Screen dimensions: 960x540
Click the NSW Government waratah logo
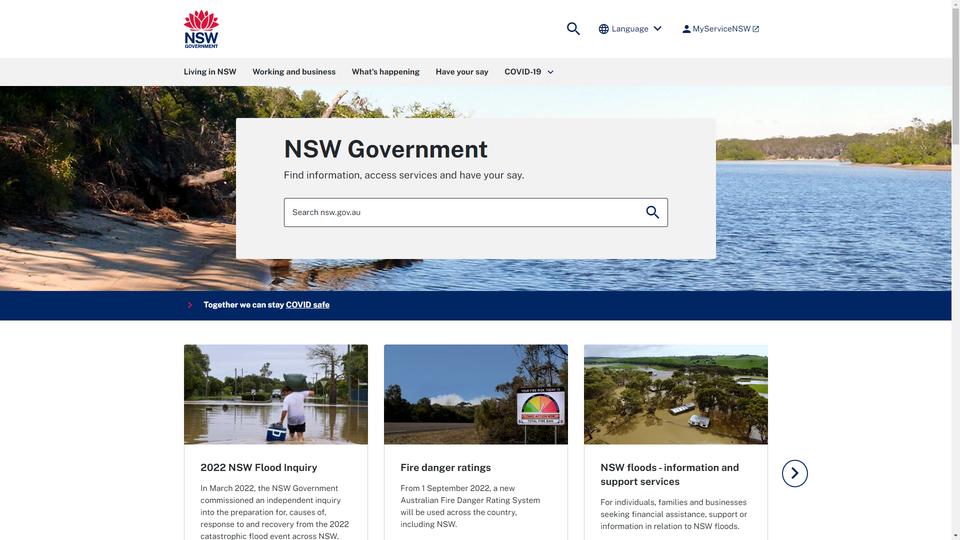coord(201,29)
